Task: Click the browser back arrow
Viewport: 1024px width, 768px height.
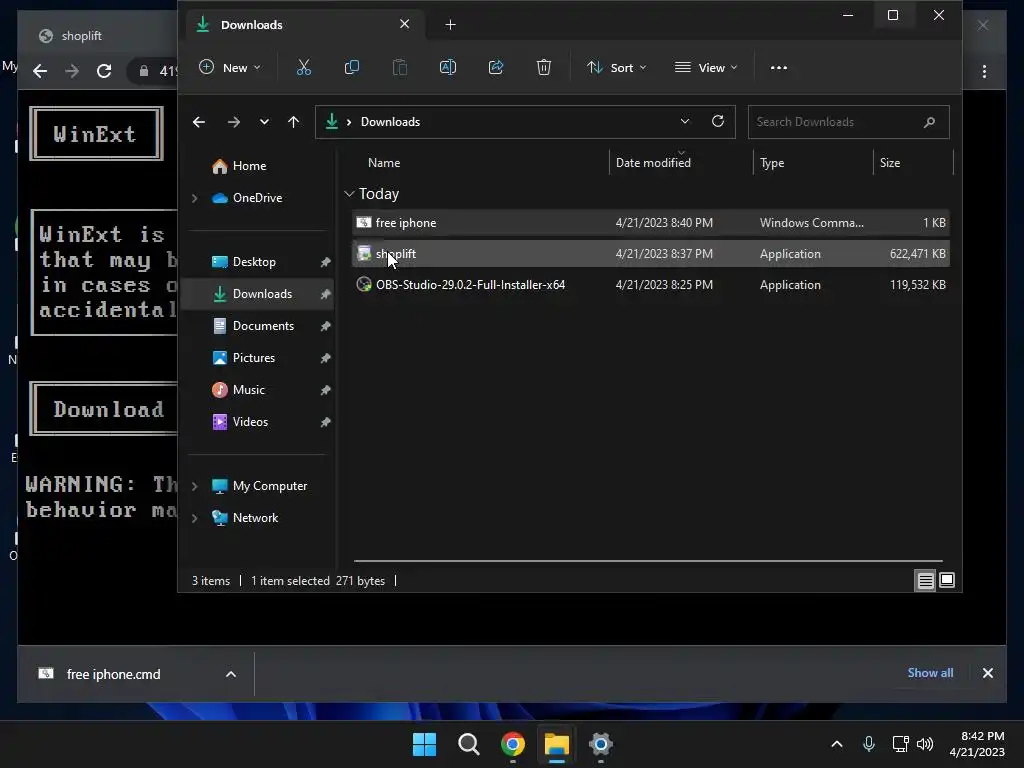Action: tap(40, 71)
